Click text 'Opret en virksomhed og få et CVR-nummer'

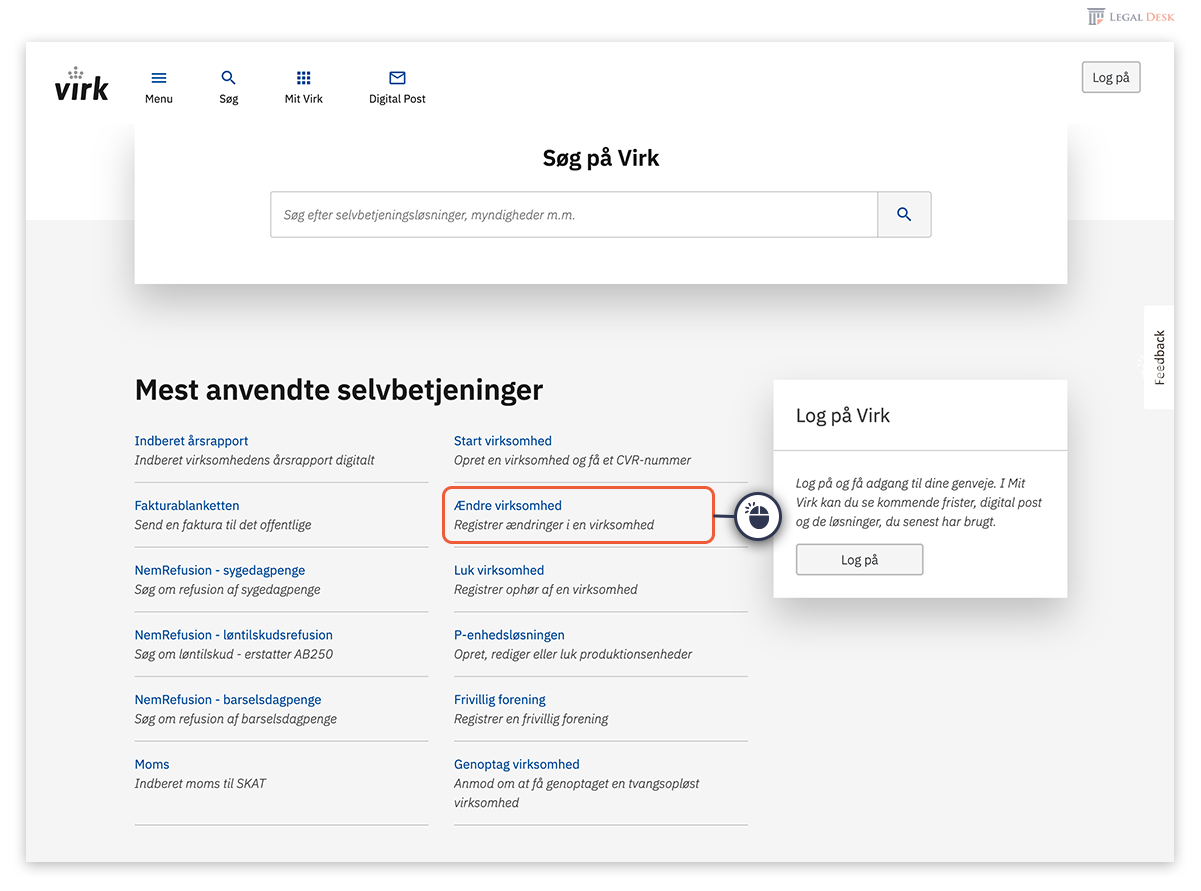[x=572, y=461]
